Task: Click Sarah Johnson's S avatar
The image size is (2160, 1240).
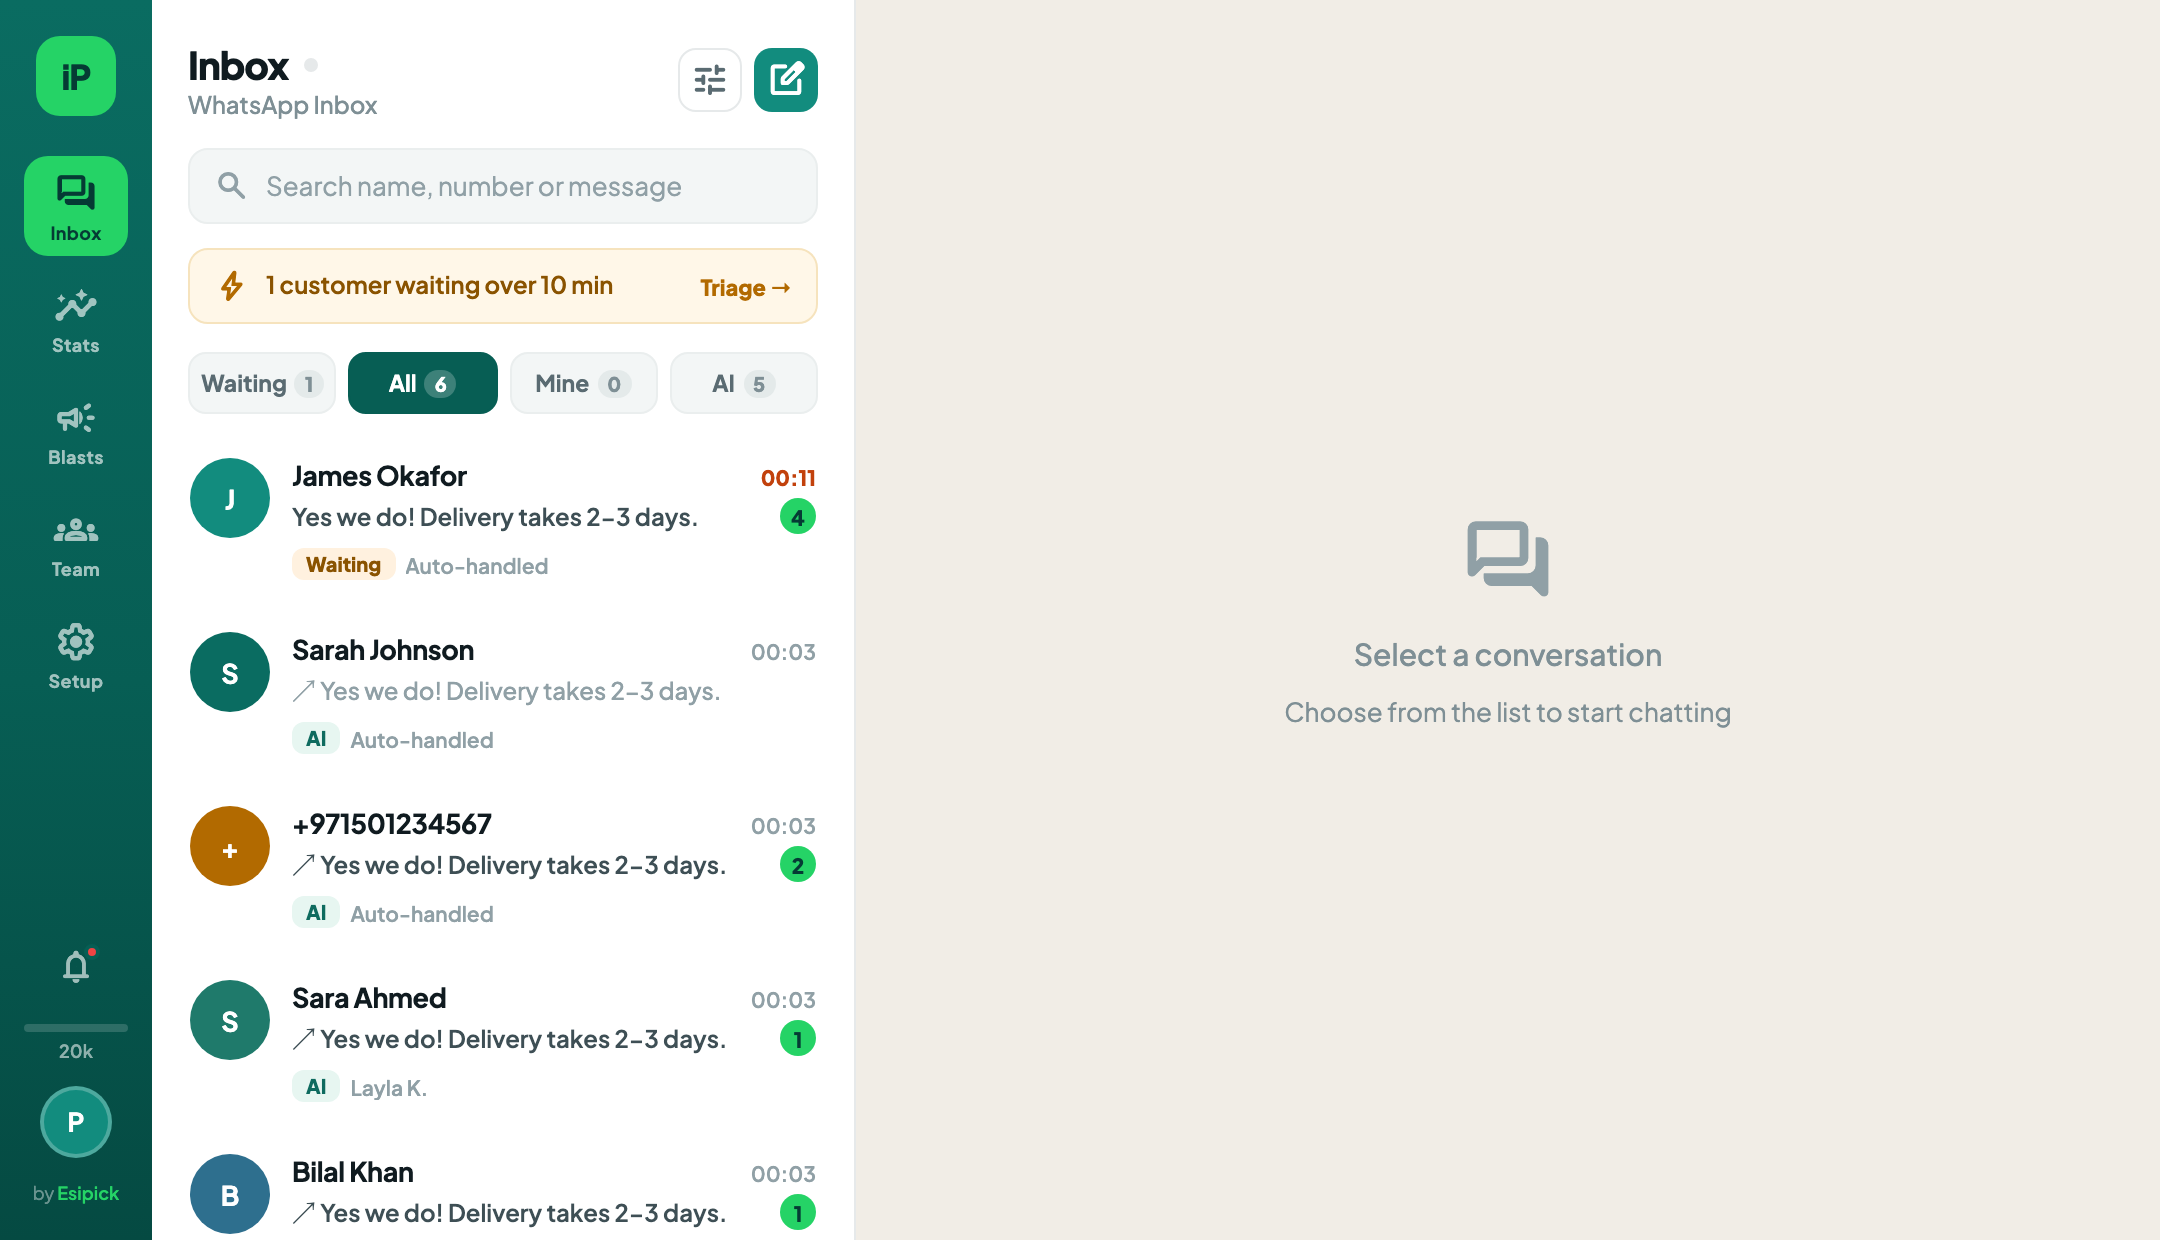Action: point(230,672)
